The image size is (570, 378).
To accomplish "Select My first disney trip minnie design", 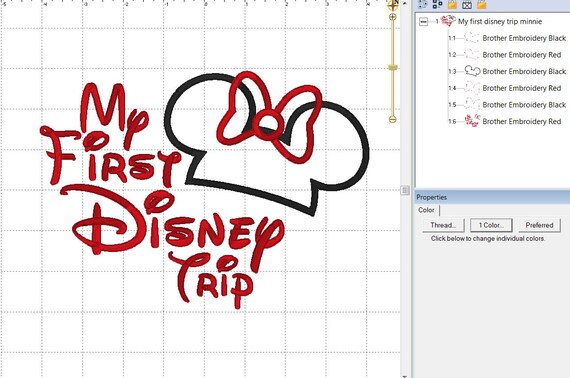I will 499,21.
